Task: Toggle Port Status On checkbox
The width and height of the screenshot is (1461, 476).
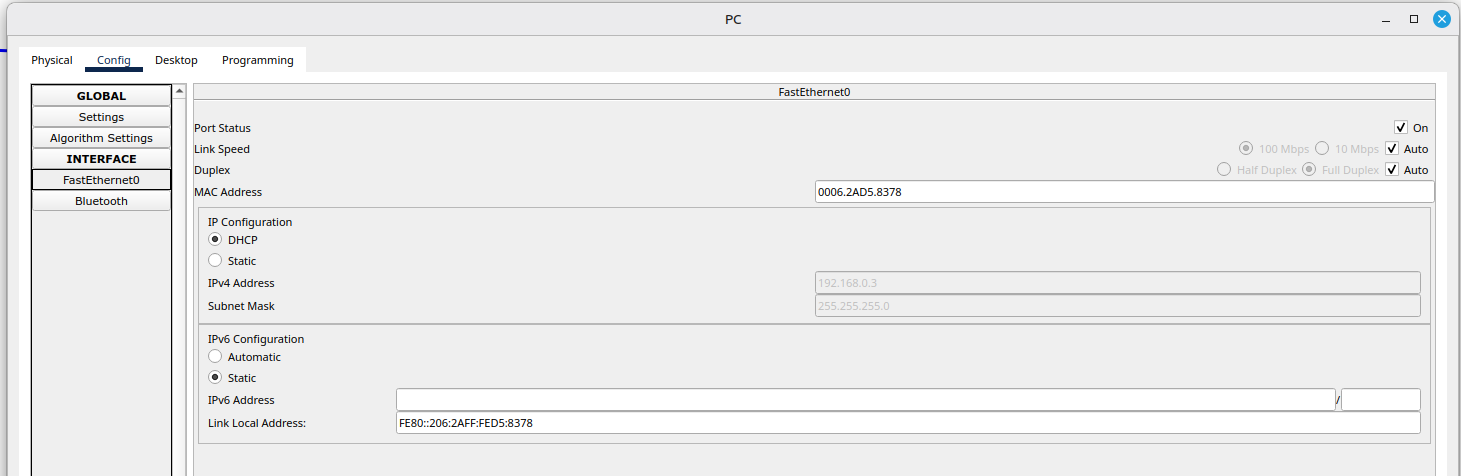Action: [1401, 128]
